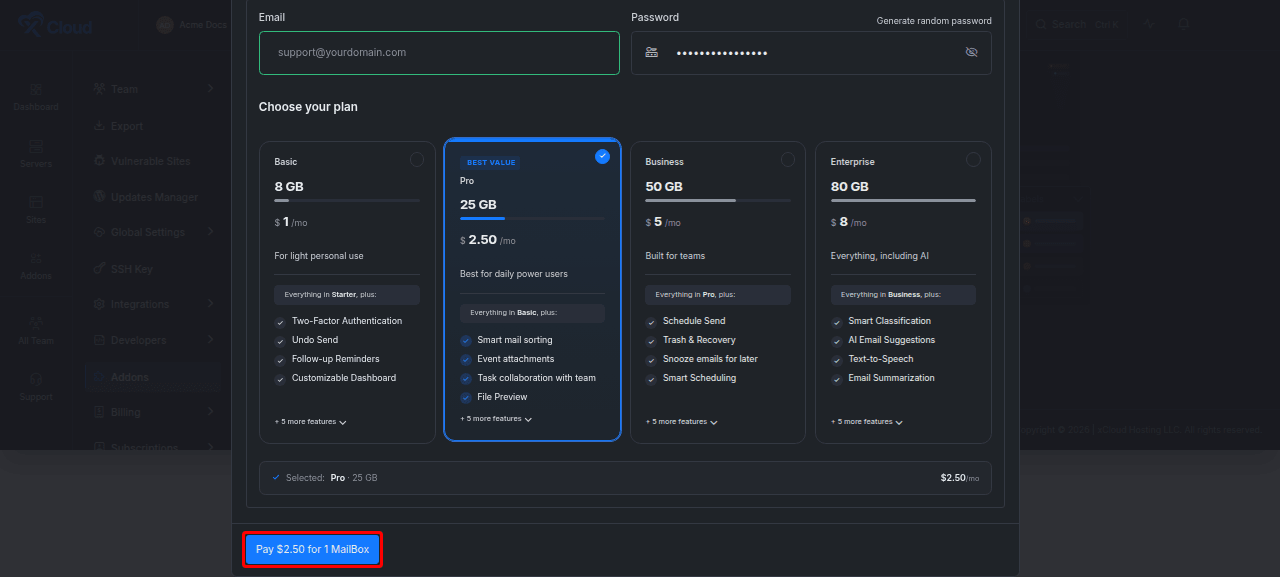The image size is (1280, 577).
Task: Click the Schedule Send feature text
Action: [x=694, y=321]
